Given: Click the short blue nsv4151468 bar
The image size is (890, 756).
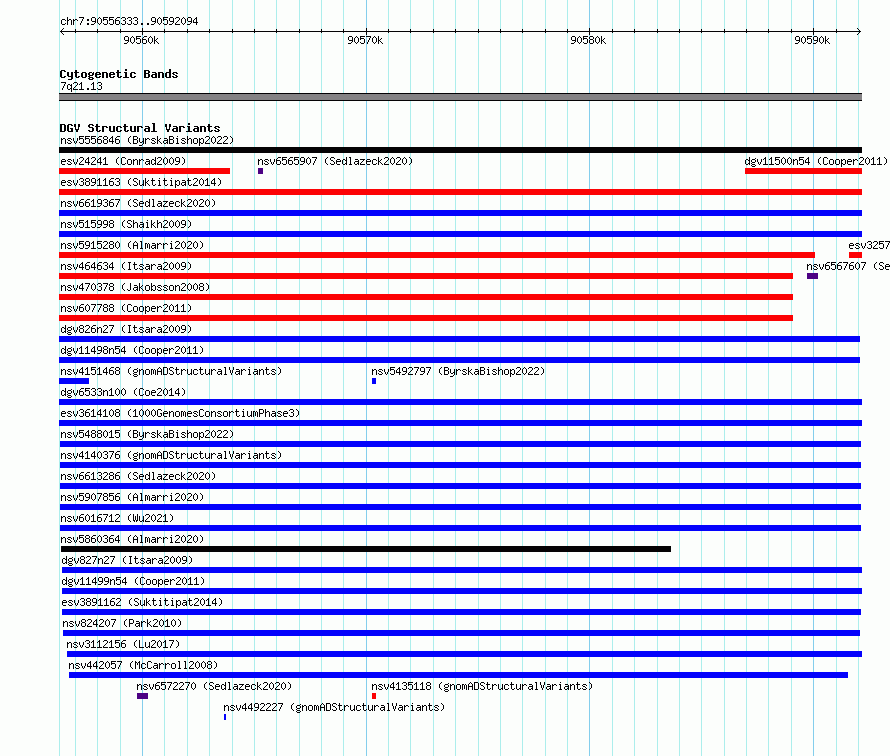Looking at the screenshot, I should coord(74,381).
